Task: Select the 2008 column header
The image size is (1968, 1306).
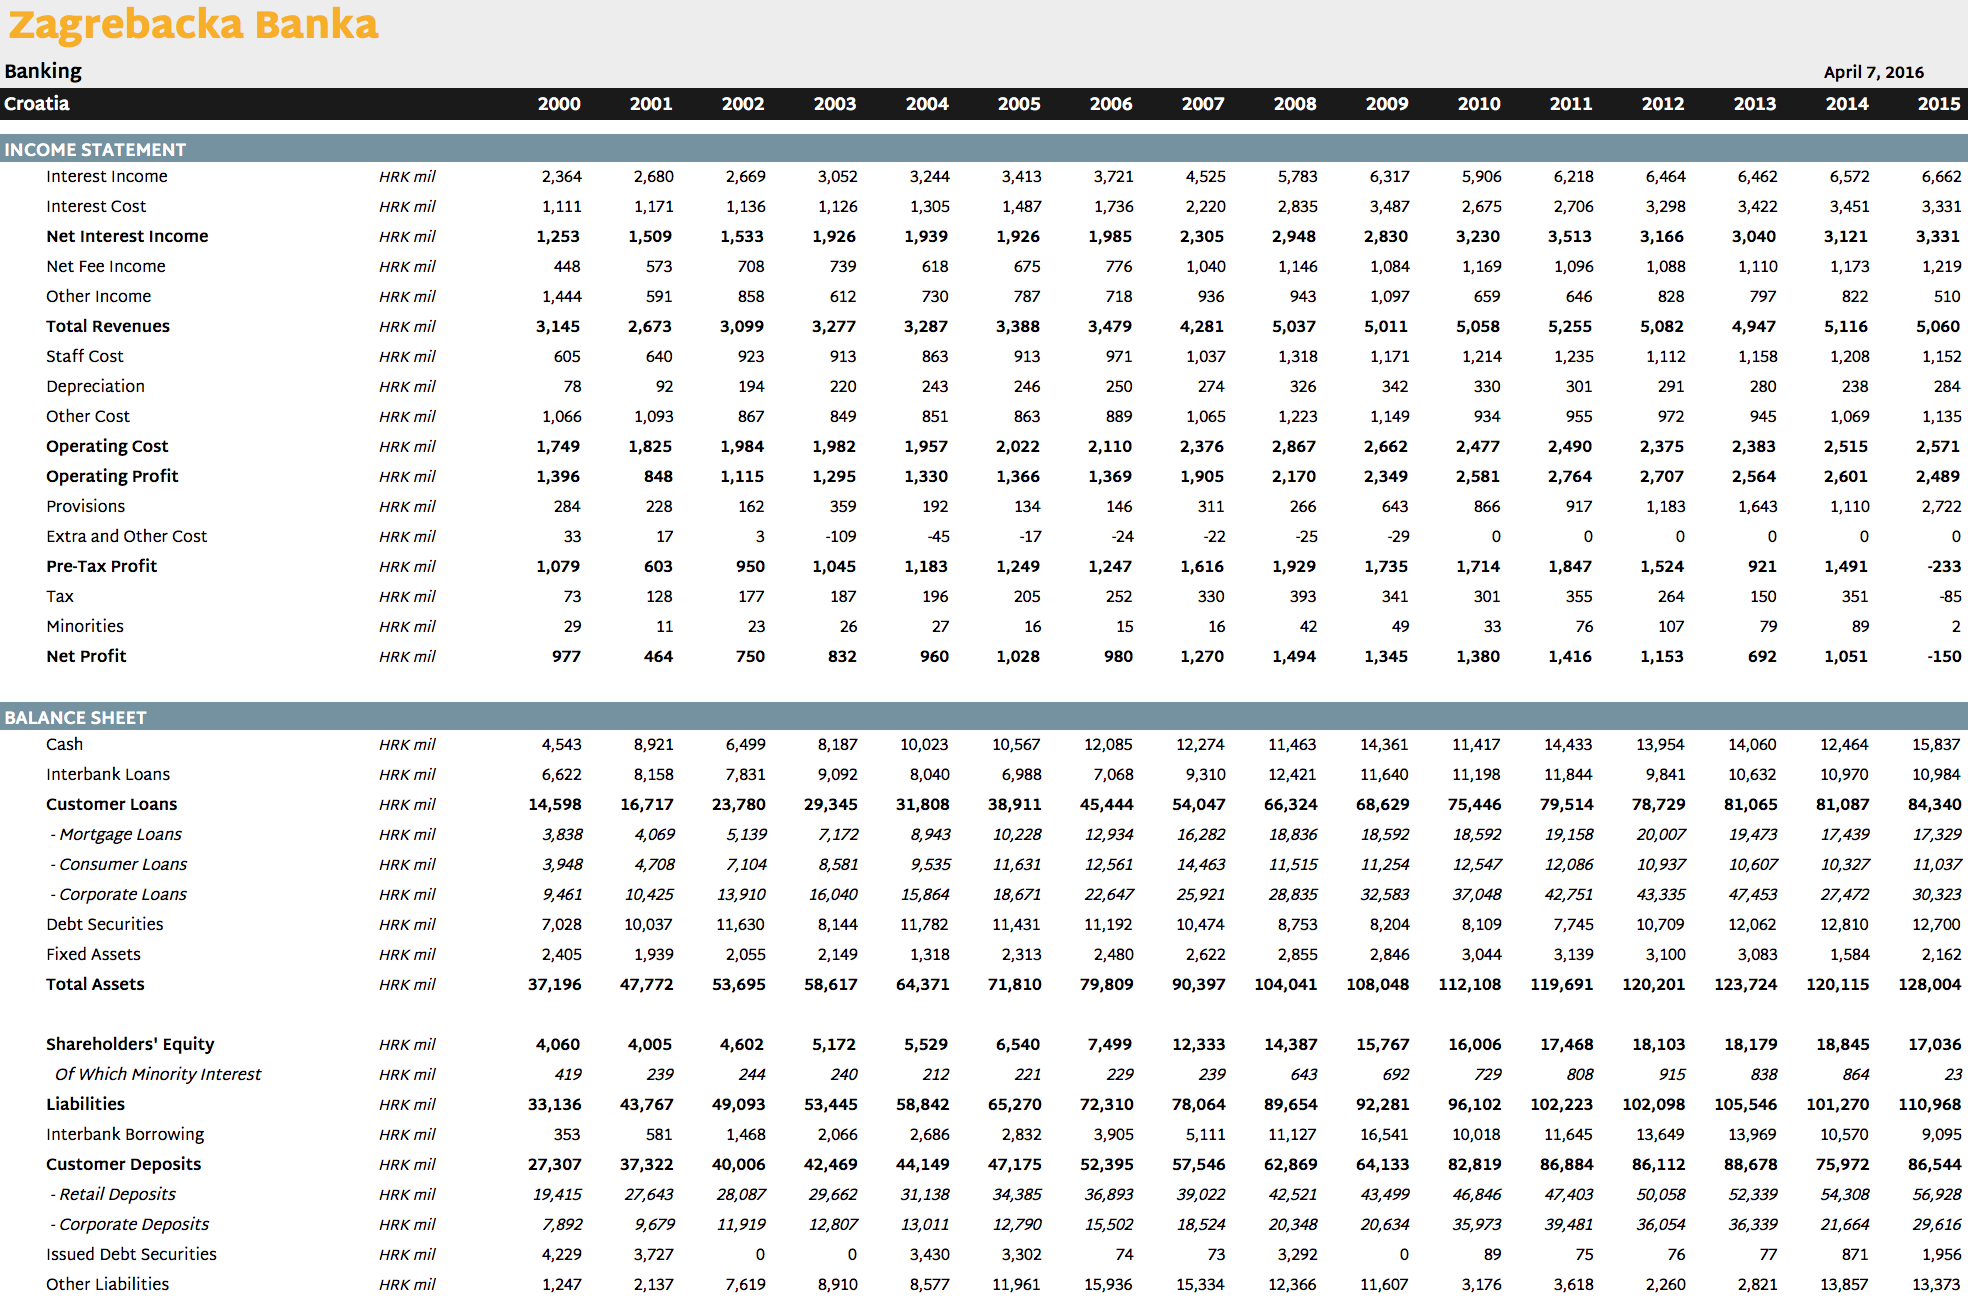Action: [1295, 104]
